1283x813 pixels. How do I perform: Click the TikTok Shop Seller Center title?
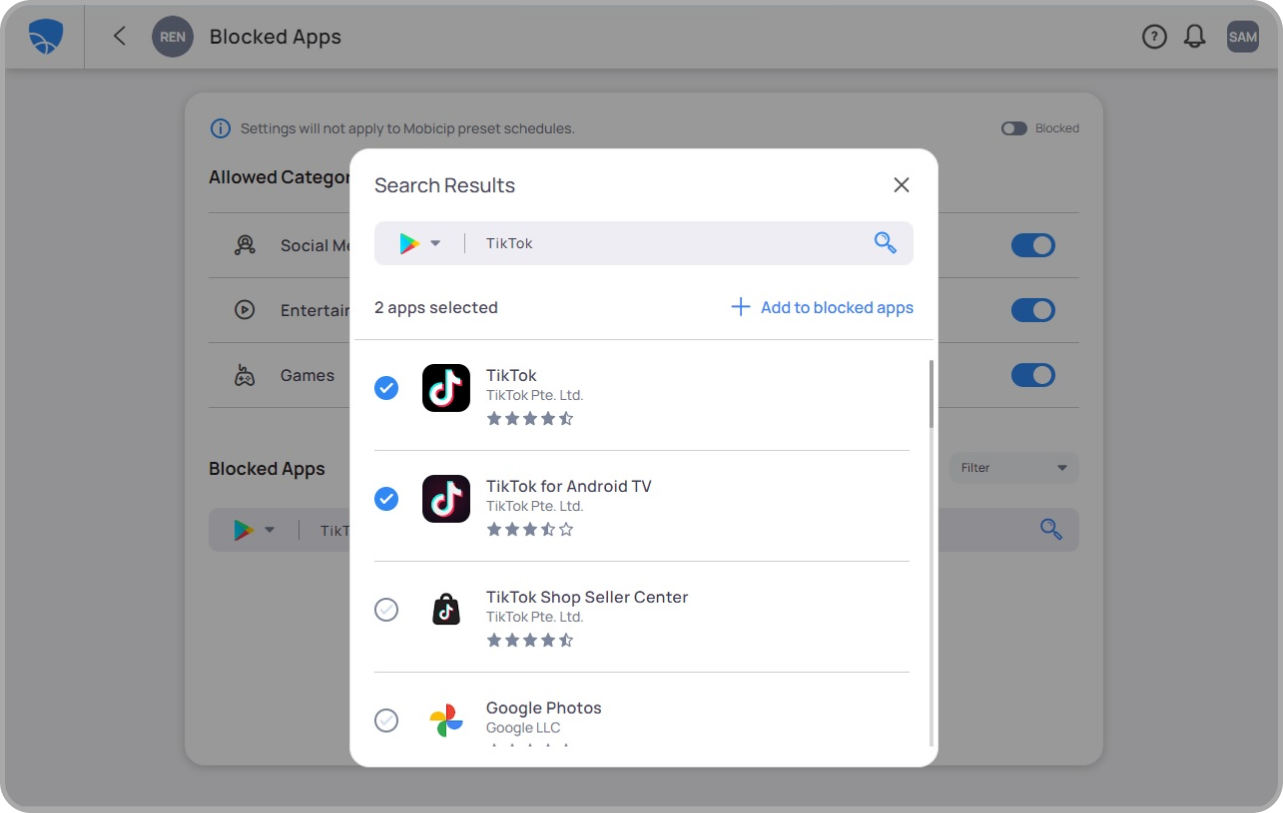coord(587,597)
